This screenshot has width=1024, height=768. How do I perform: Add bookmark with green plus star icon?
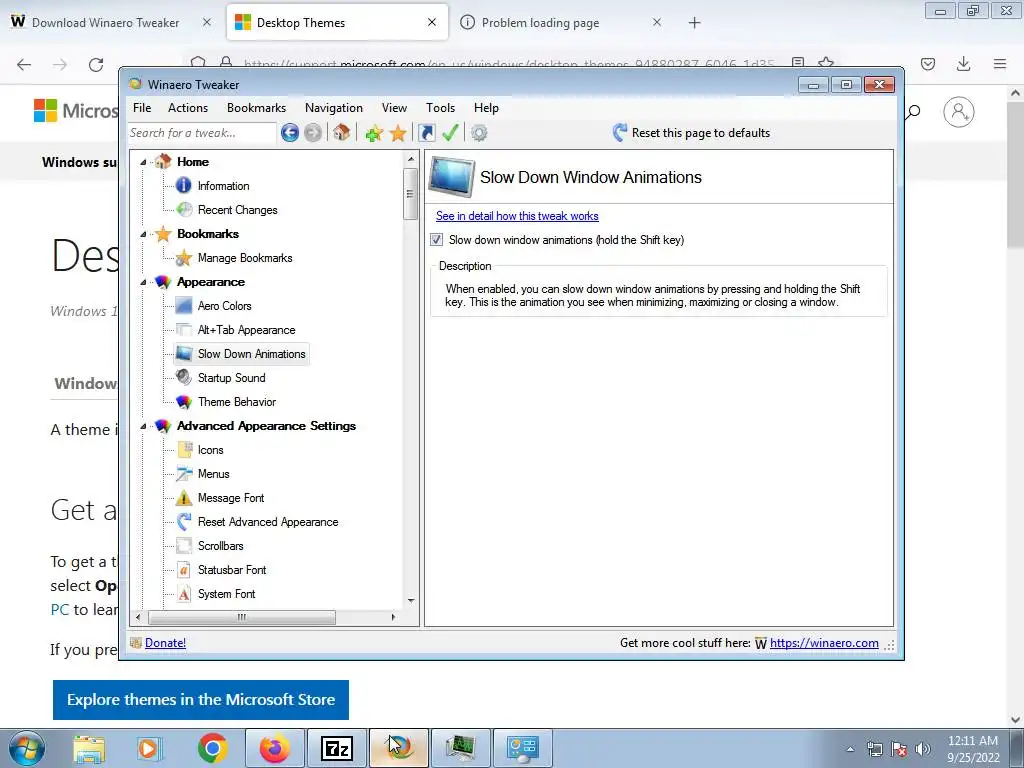pos(374,133)
